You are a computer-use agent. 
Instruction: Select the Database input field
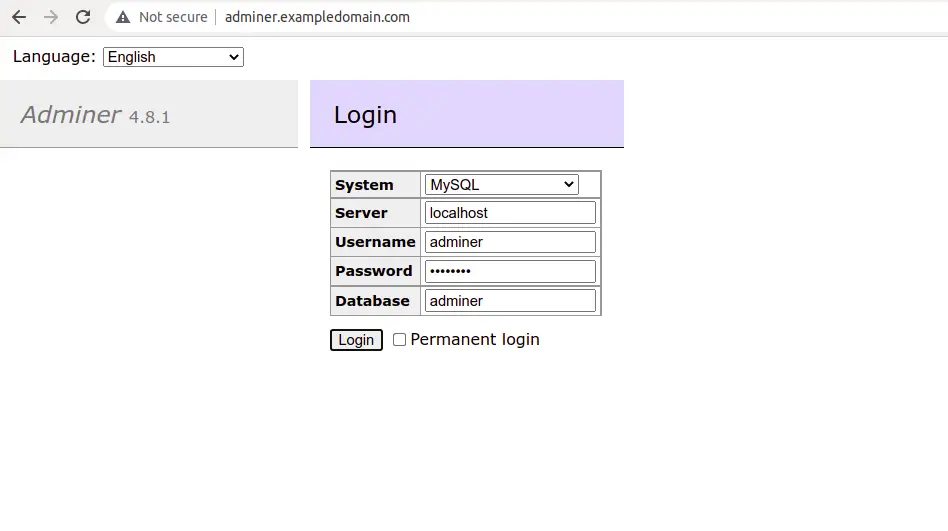point(510,301)
